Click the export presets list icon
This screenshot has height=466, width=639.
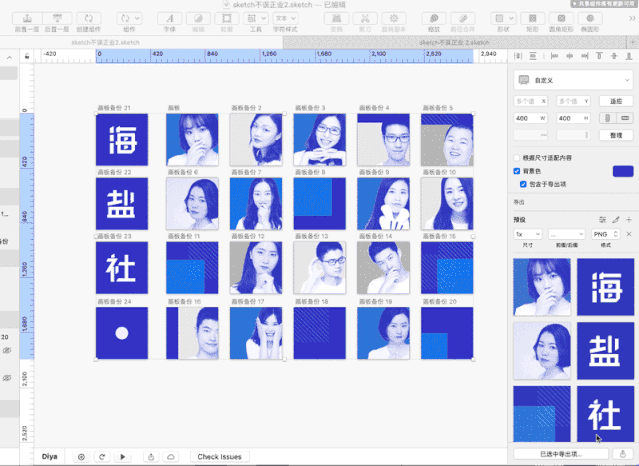(602, 220)
